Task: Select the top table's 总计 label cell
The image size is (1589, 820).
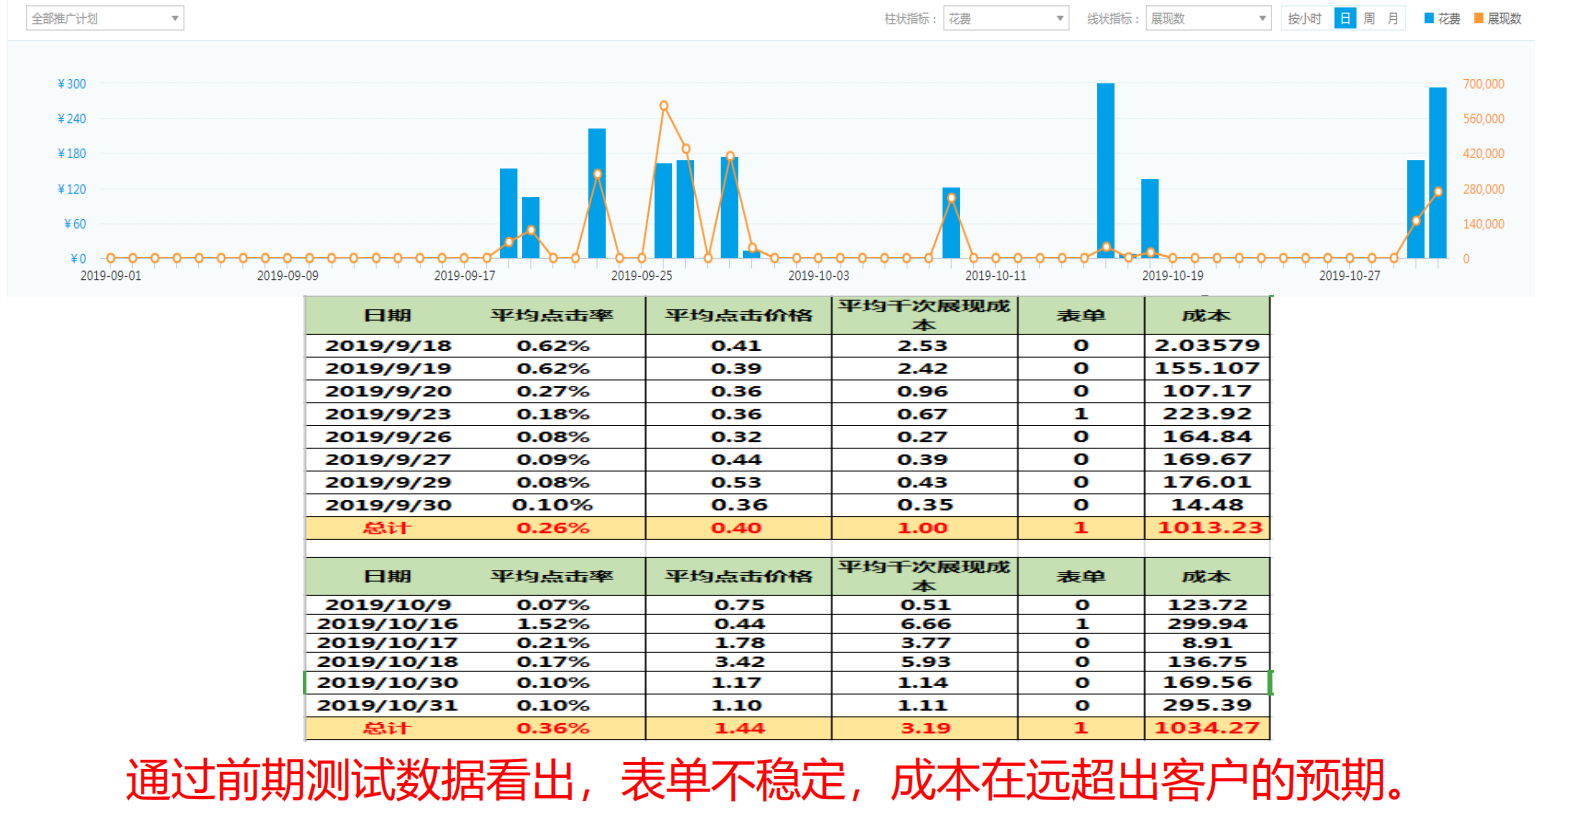Action: pos(387,527)
